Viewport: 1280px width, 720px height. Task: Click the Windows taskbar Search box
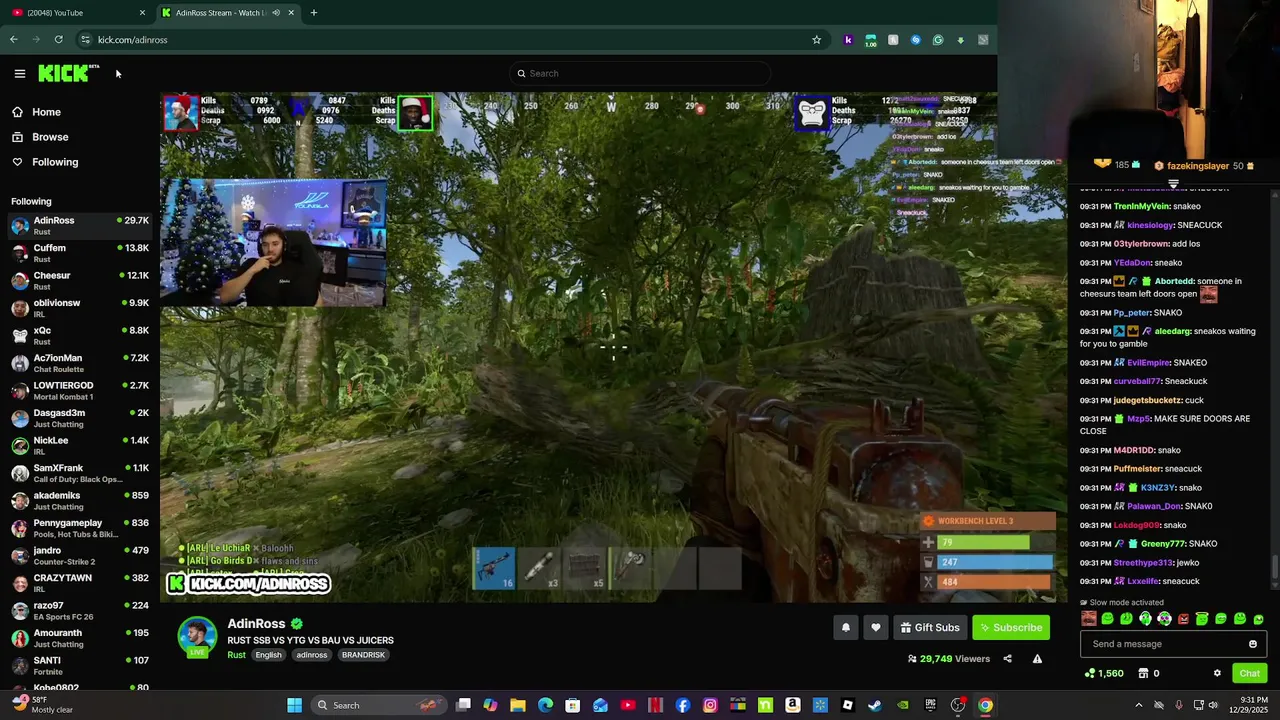click(379, 705)
